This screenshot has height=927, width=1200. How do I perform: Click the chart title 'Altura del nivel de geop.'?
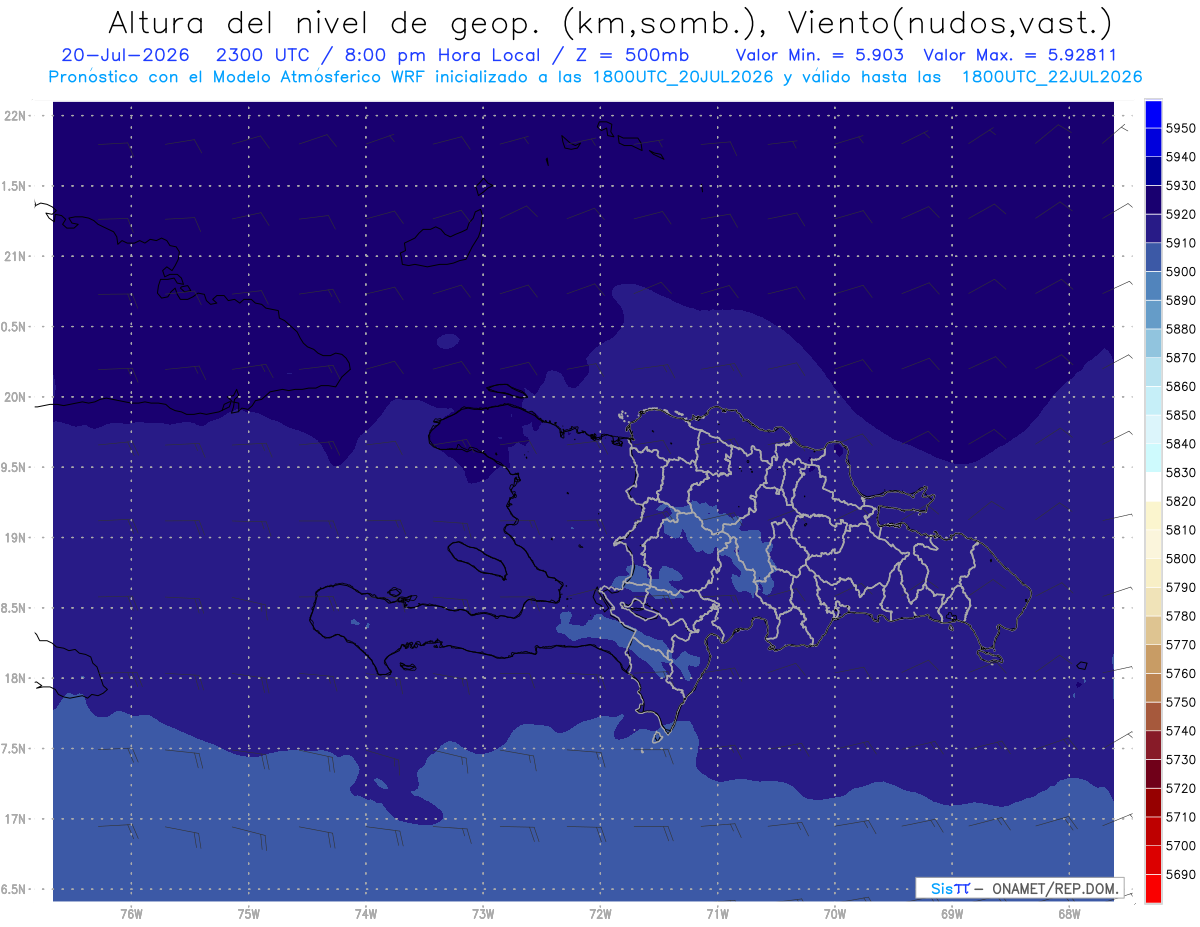[323, 22]
